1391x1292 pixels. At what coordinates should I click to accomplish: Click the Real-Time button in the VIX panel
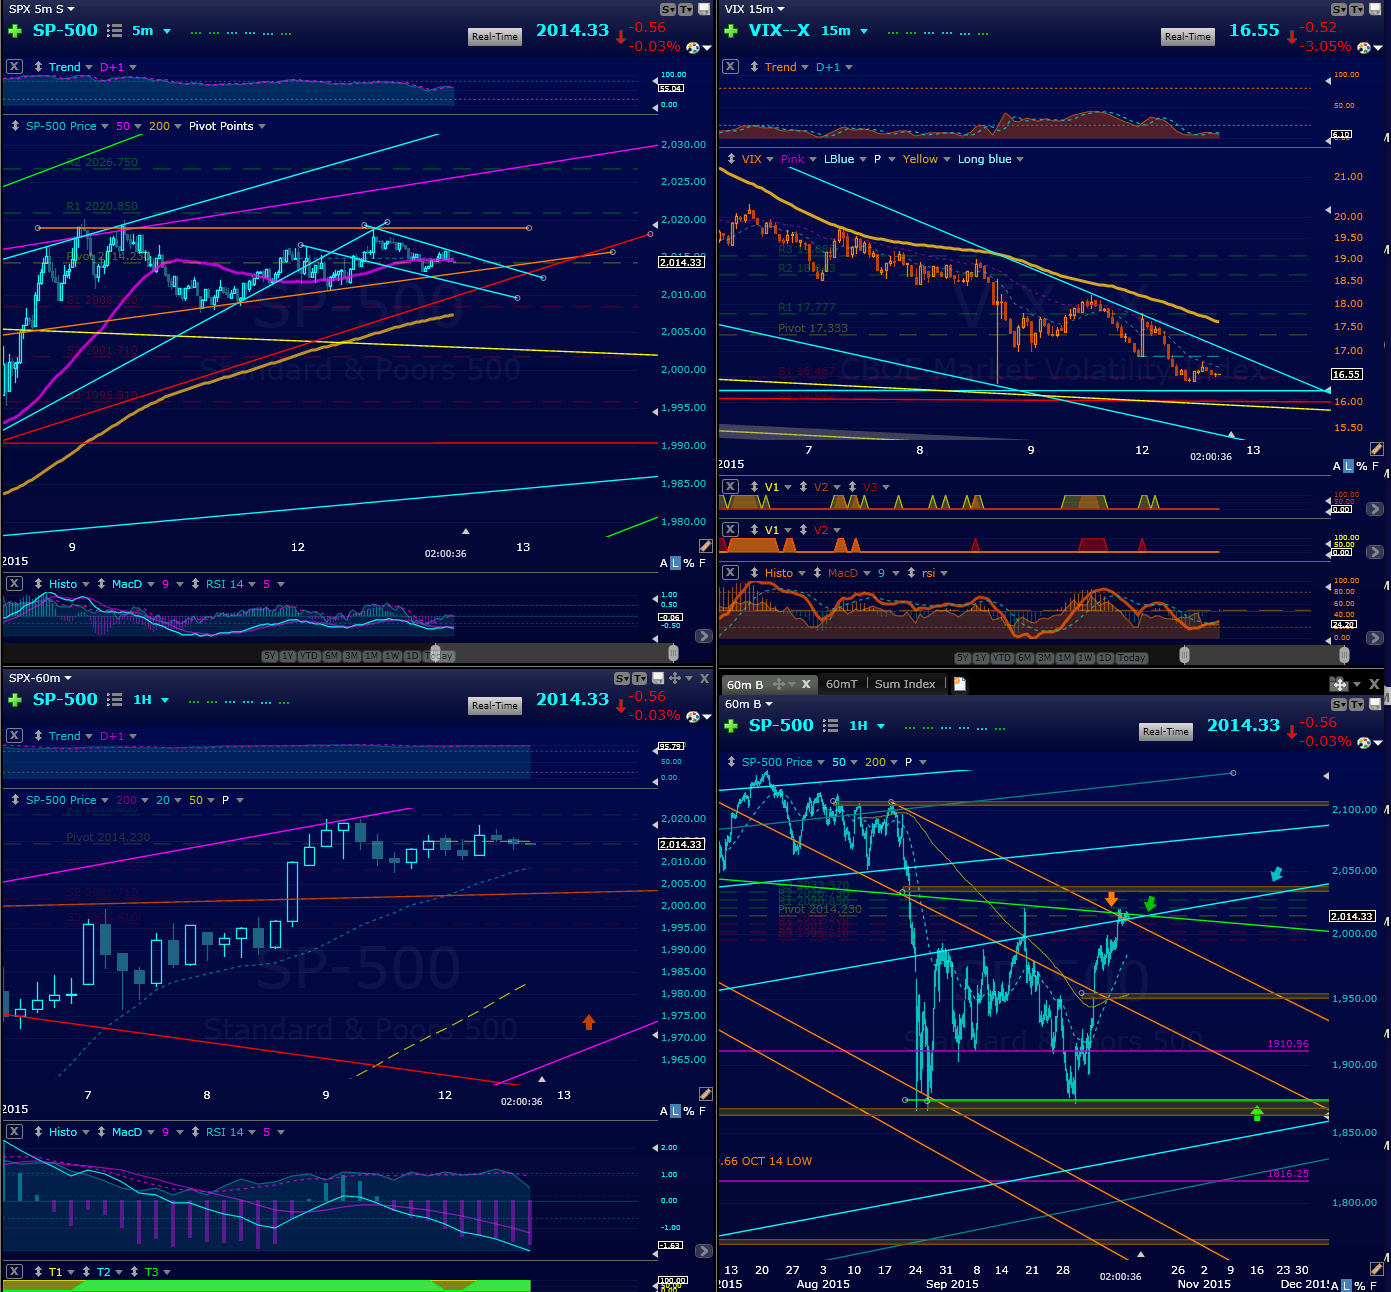point(1188,37)
